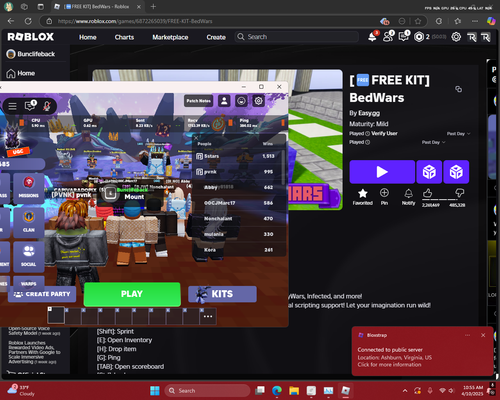Open Roblox website settings gear
500x400 pixels.
(x=456, y=37)
